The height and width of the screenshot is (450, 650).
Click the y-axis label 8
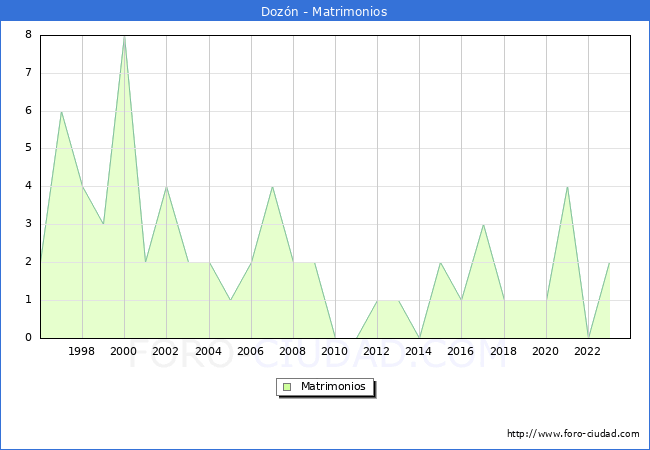[x=29, y=35]
